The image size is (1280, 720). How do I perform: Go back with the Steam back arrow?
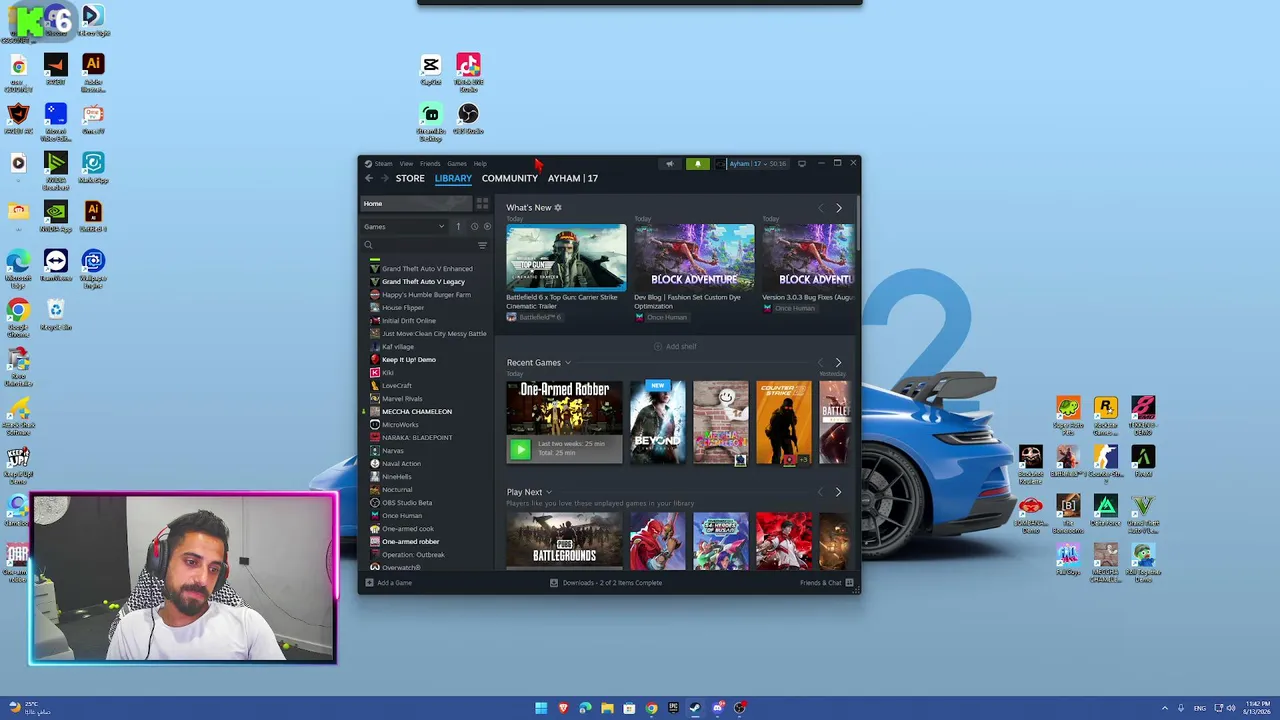click(x=368, y=178)
